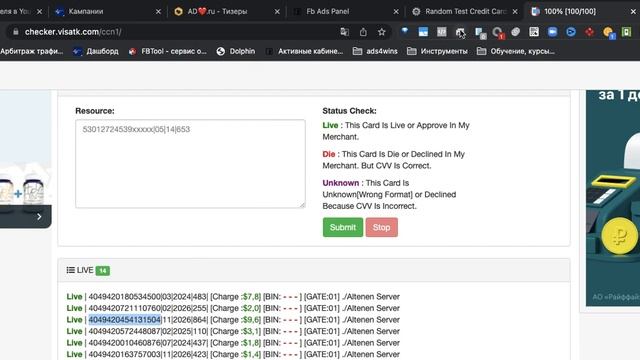Click the share icon in the address bar
Viewport: 640px width, 360px height.
(363, 32)
